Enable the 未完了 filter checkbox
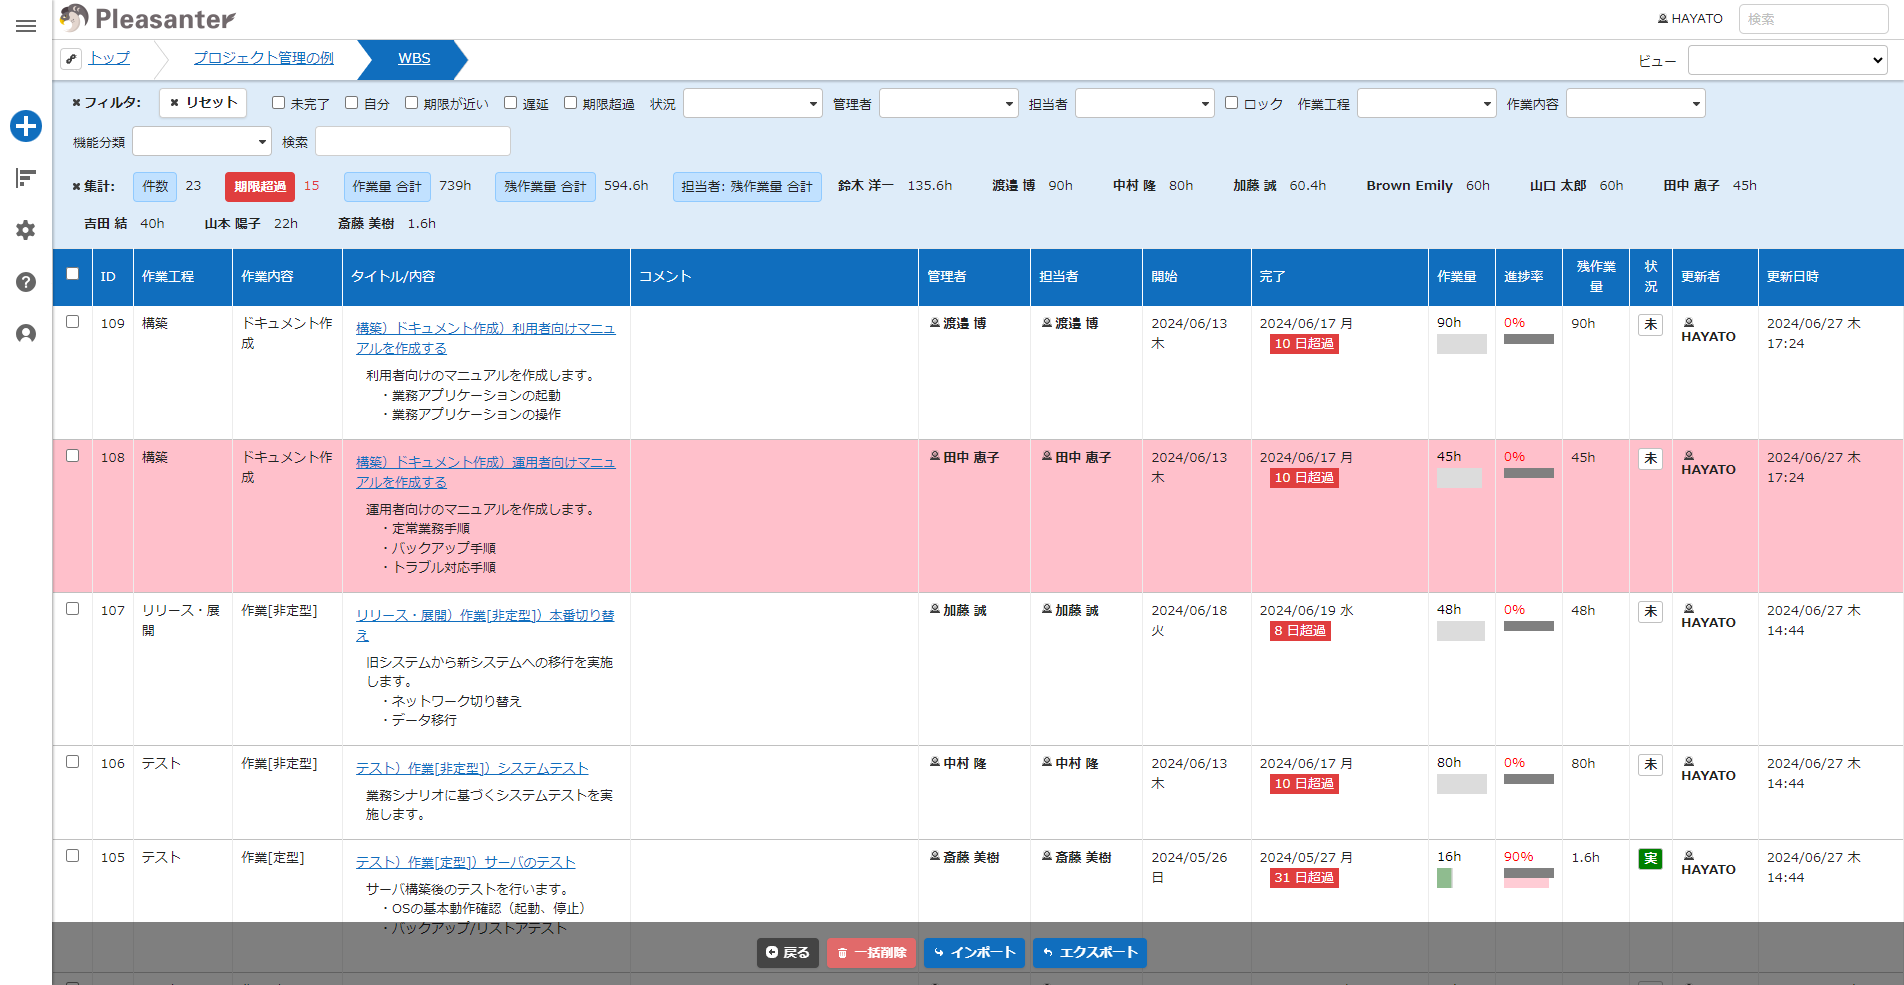The height and width of the screenshot is (985, 1904). pos(279,103)
